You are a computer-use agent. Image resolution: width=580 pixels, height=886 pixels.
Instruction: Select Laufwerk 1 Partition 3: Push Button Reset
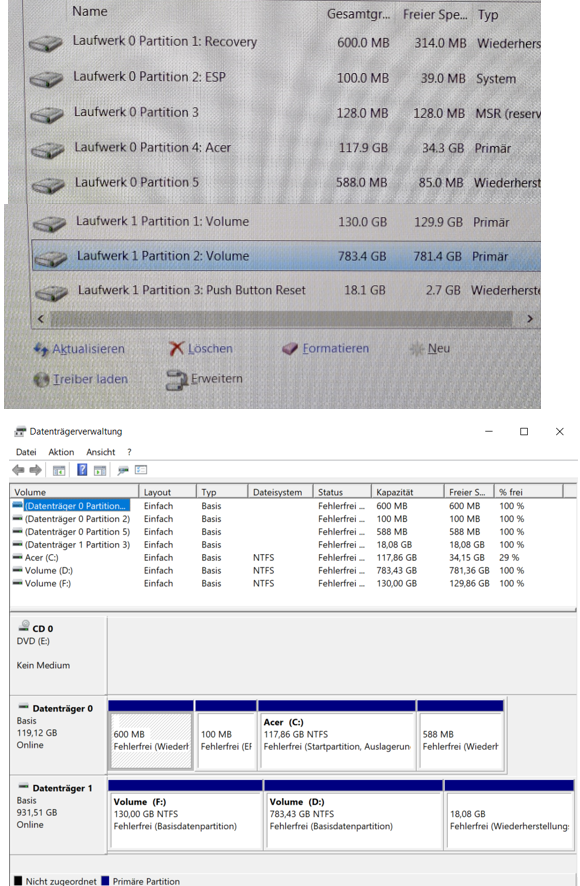(x=287, y=290)
